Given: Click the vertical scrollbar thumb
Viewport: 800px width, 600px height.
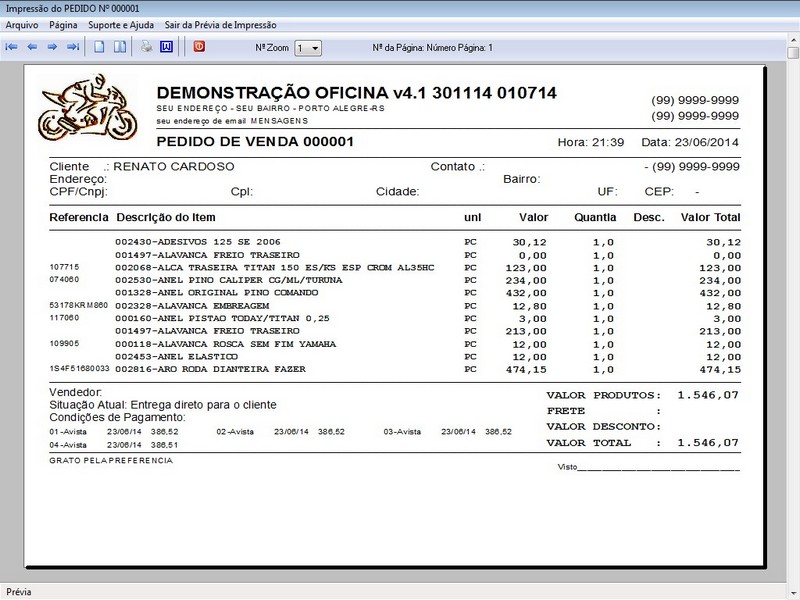Looking at the screenshot, I should tap(792, 53).
